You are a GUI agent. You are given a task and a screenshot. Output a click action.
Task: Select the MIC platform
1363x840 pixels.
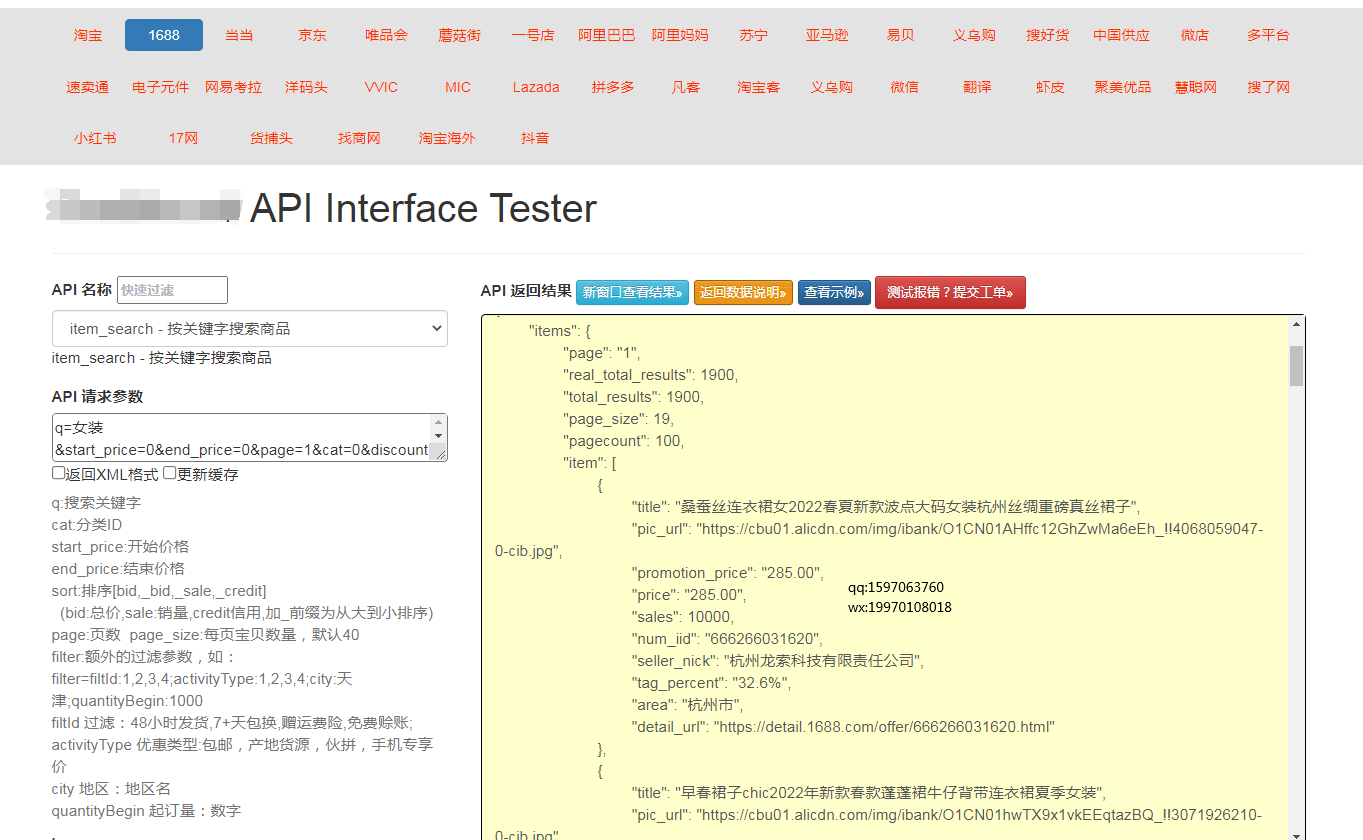458,87
